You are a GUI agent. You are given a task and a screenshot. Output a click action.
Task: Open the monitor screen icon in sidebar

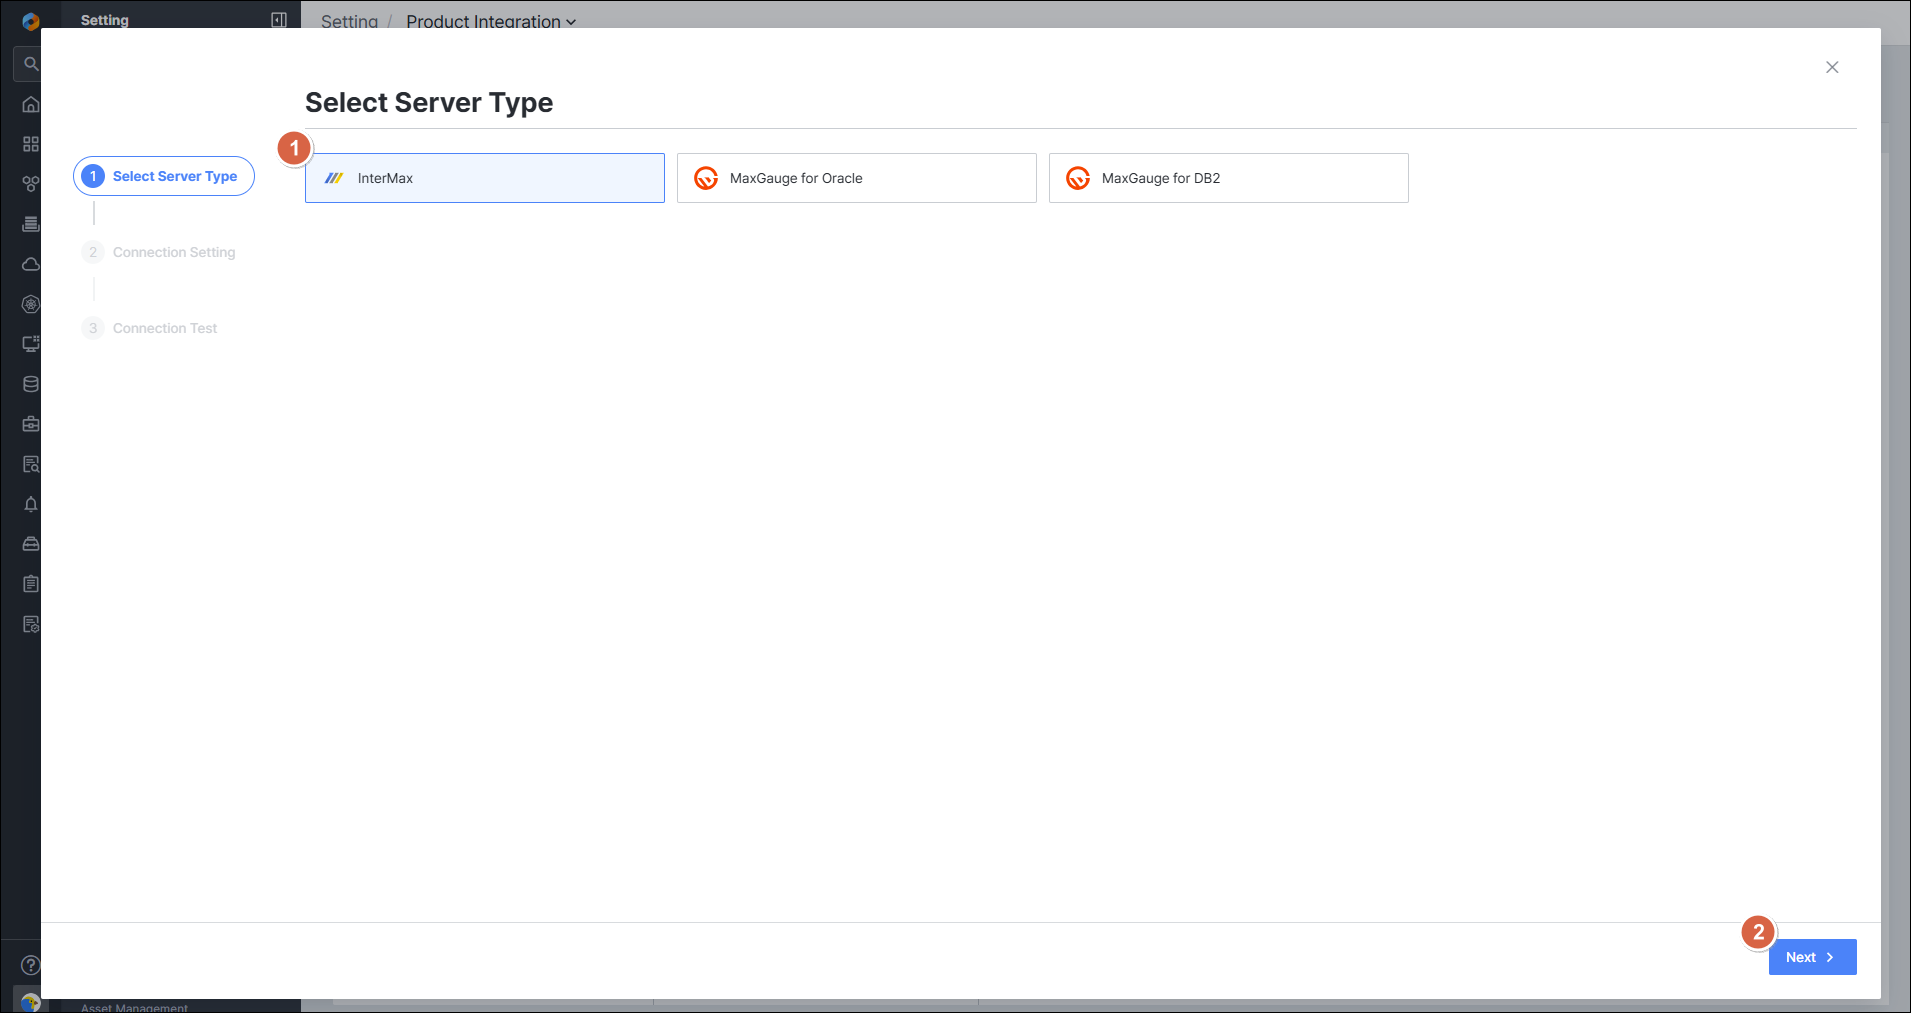point(31,344)
